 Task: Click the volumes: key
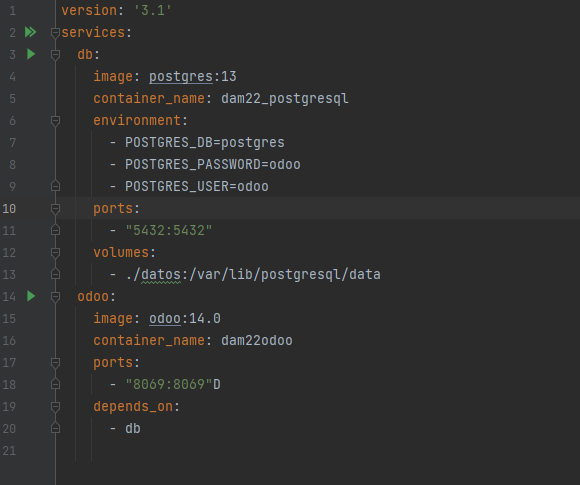[125, 252]
